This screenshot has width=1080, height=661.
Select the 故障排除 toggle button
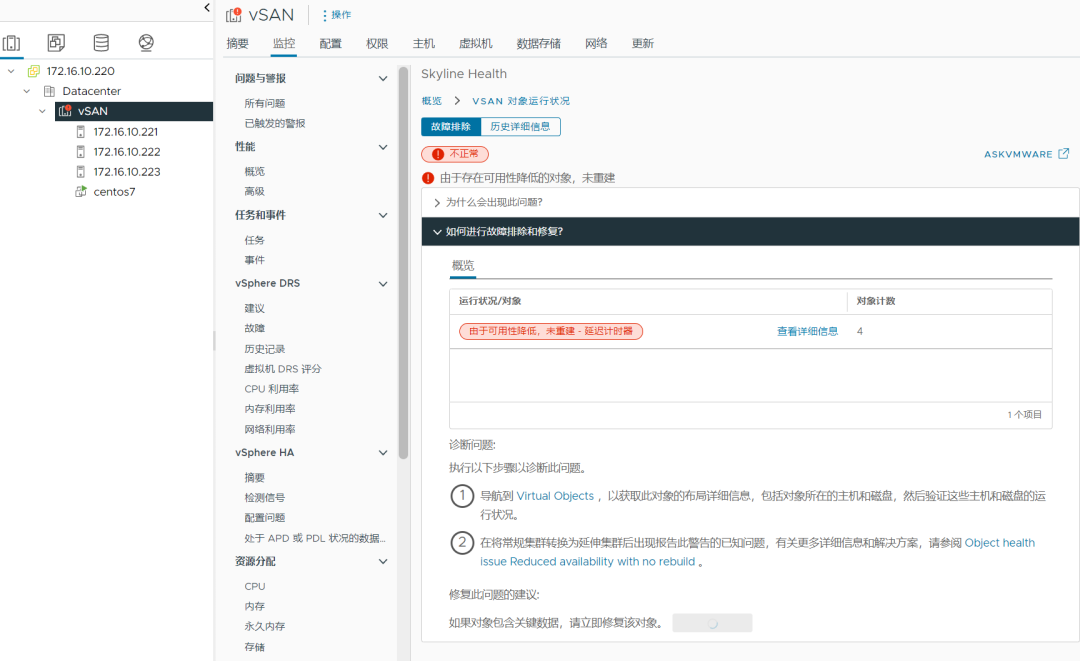pos(450,127)
